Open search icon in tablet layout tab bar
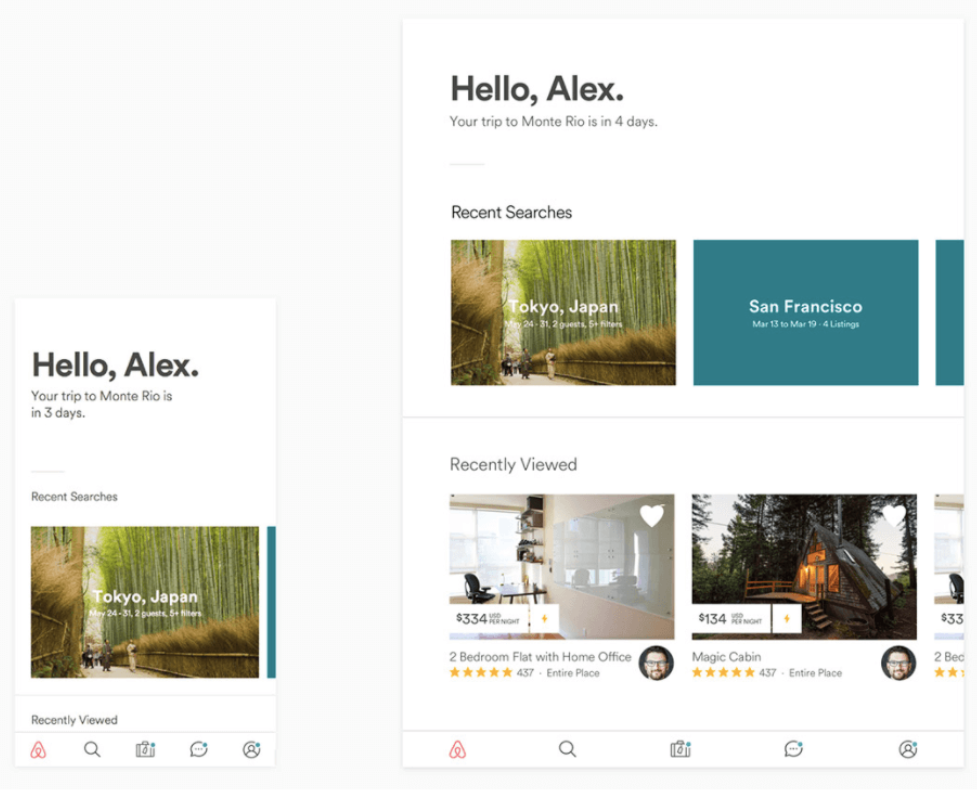Image resolution: width=977 pixels, height=791 pixels. 567,749
